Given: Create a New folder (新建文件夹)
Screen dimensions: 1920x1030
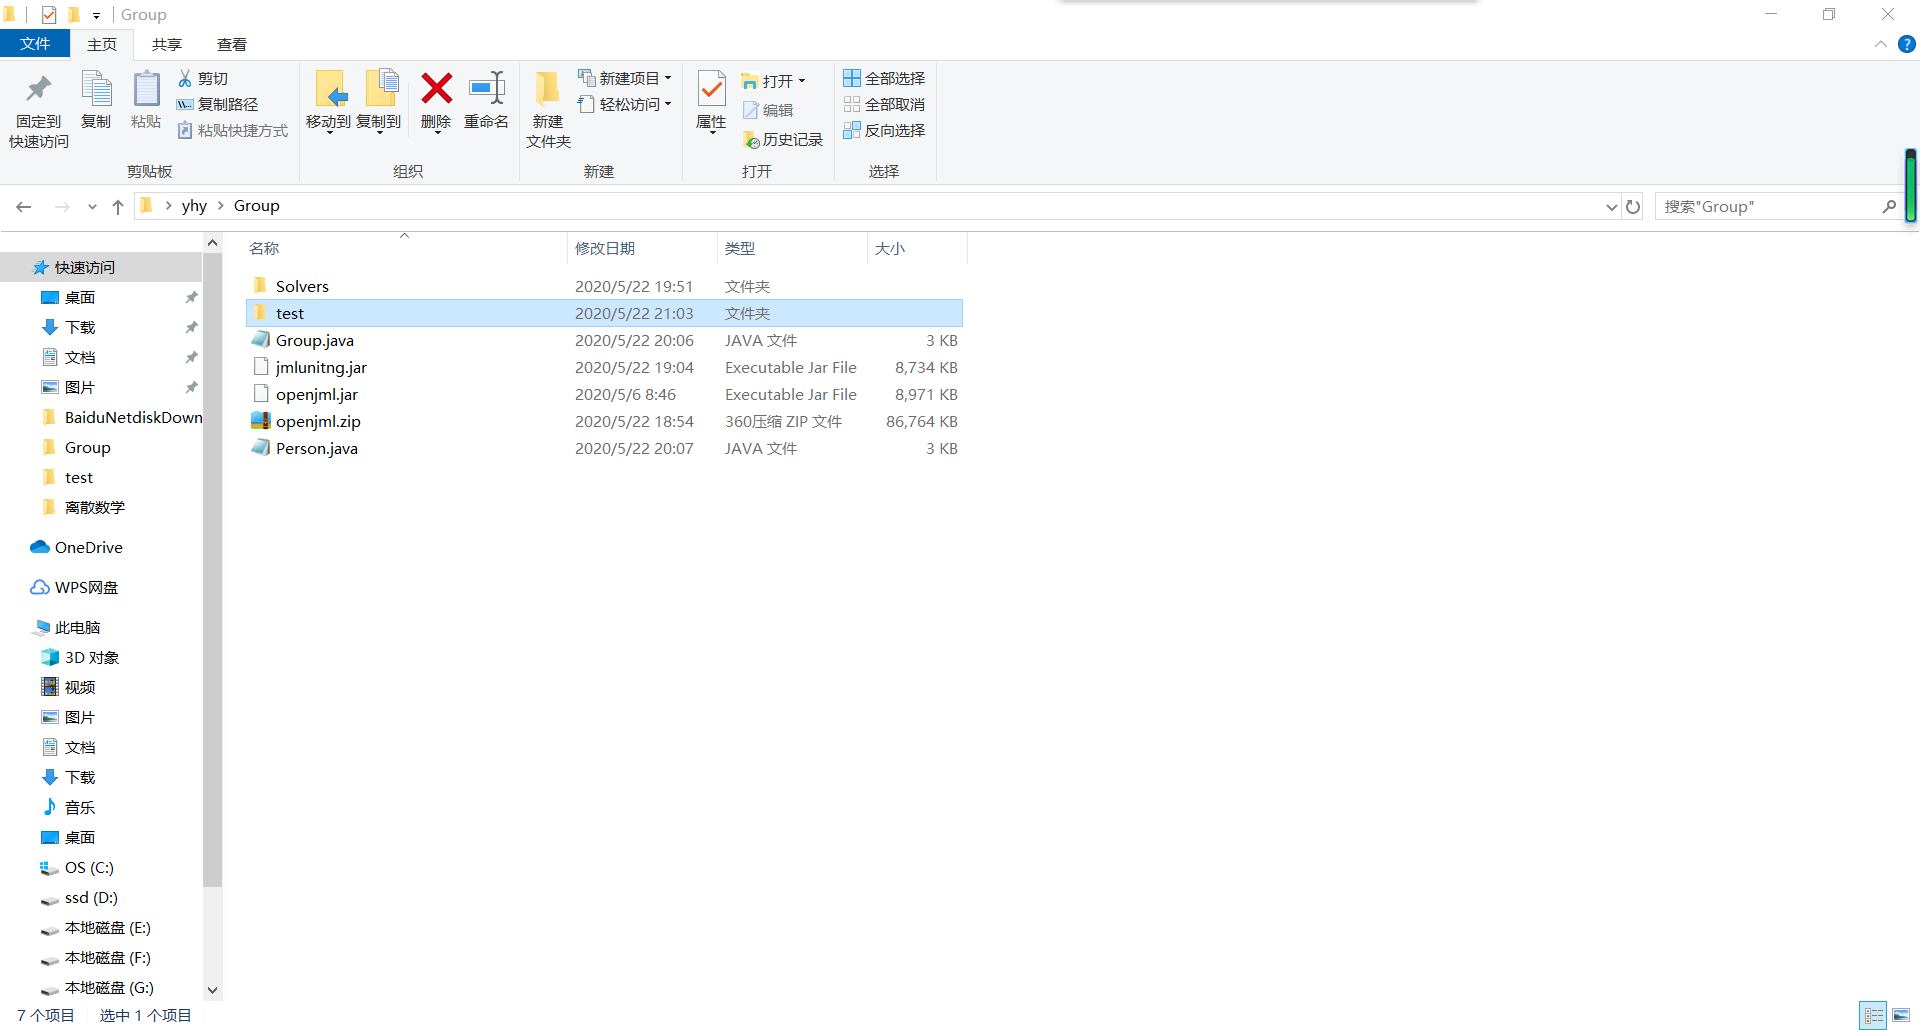Looking at the screenshot, I should click(548, 110).
